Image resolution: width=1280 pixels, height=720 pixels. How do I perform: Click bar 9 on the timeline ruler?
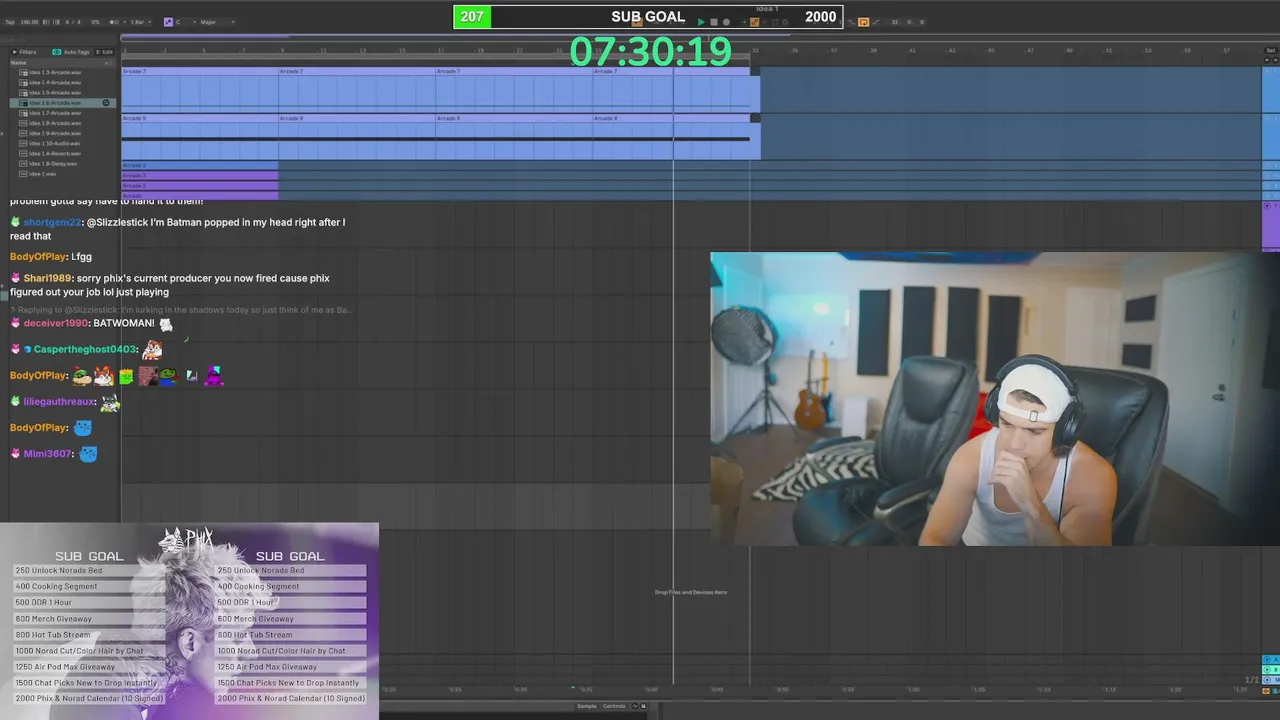[x=282, y=50]
